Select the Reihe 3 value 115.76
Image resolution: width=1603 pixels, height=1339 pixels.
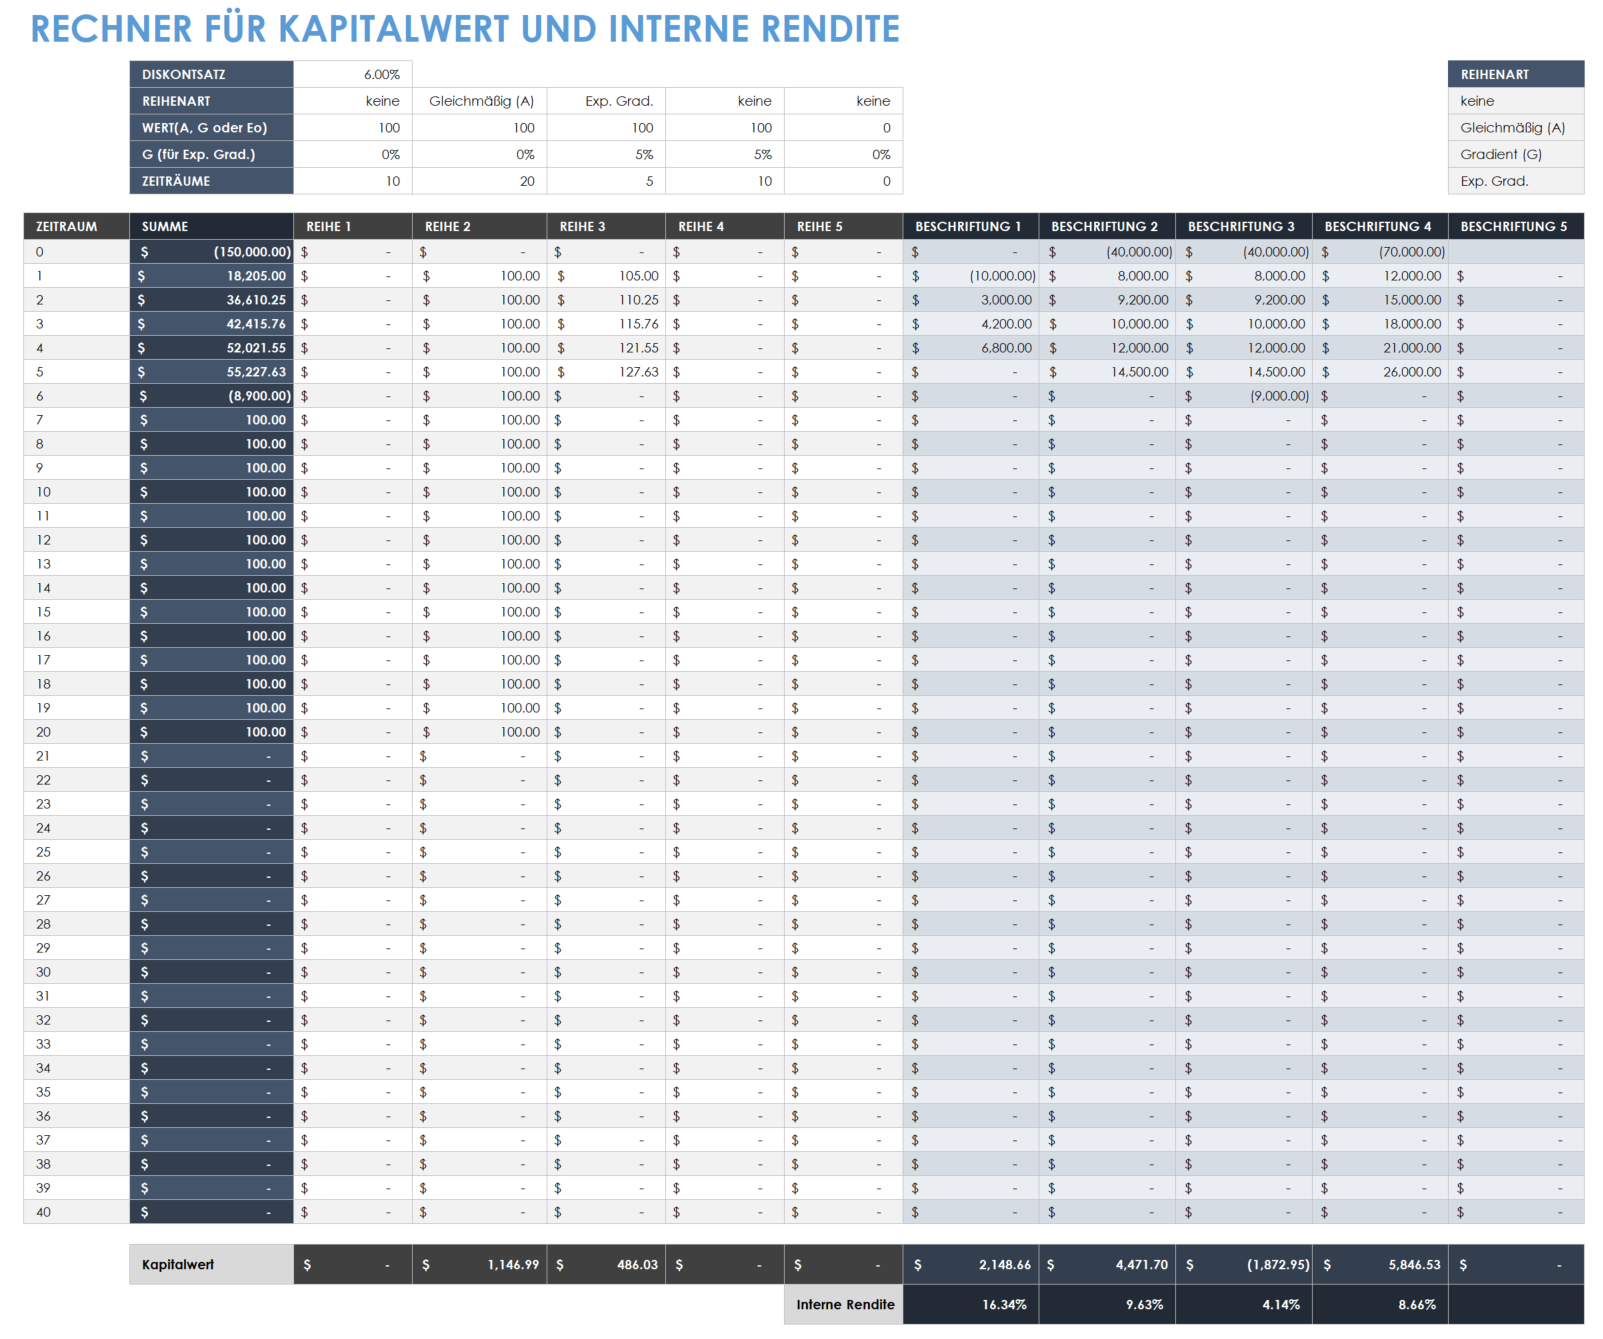pyautogui.click(x=606, y=324)
